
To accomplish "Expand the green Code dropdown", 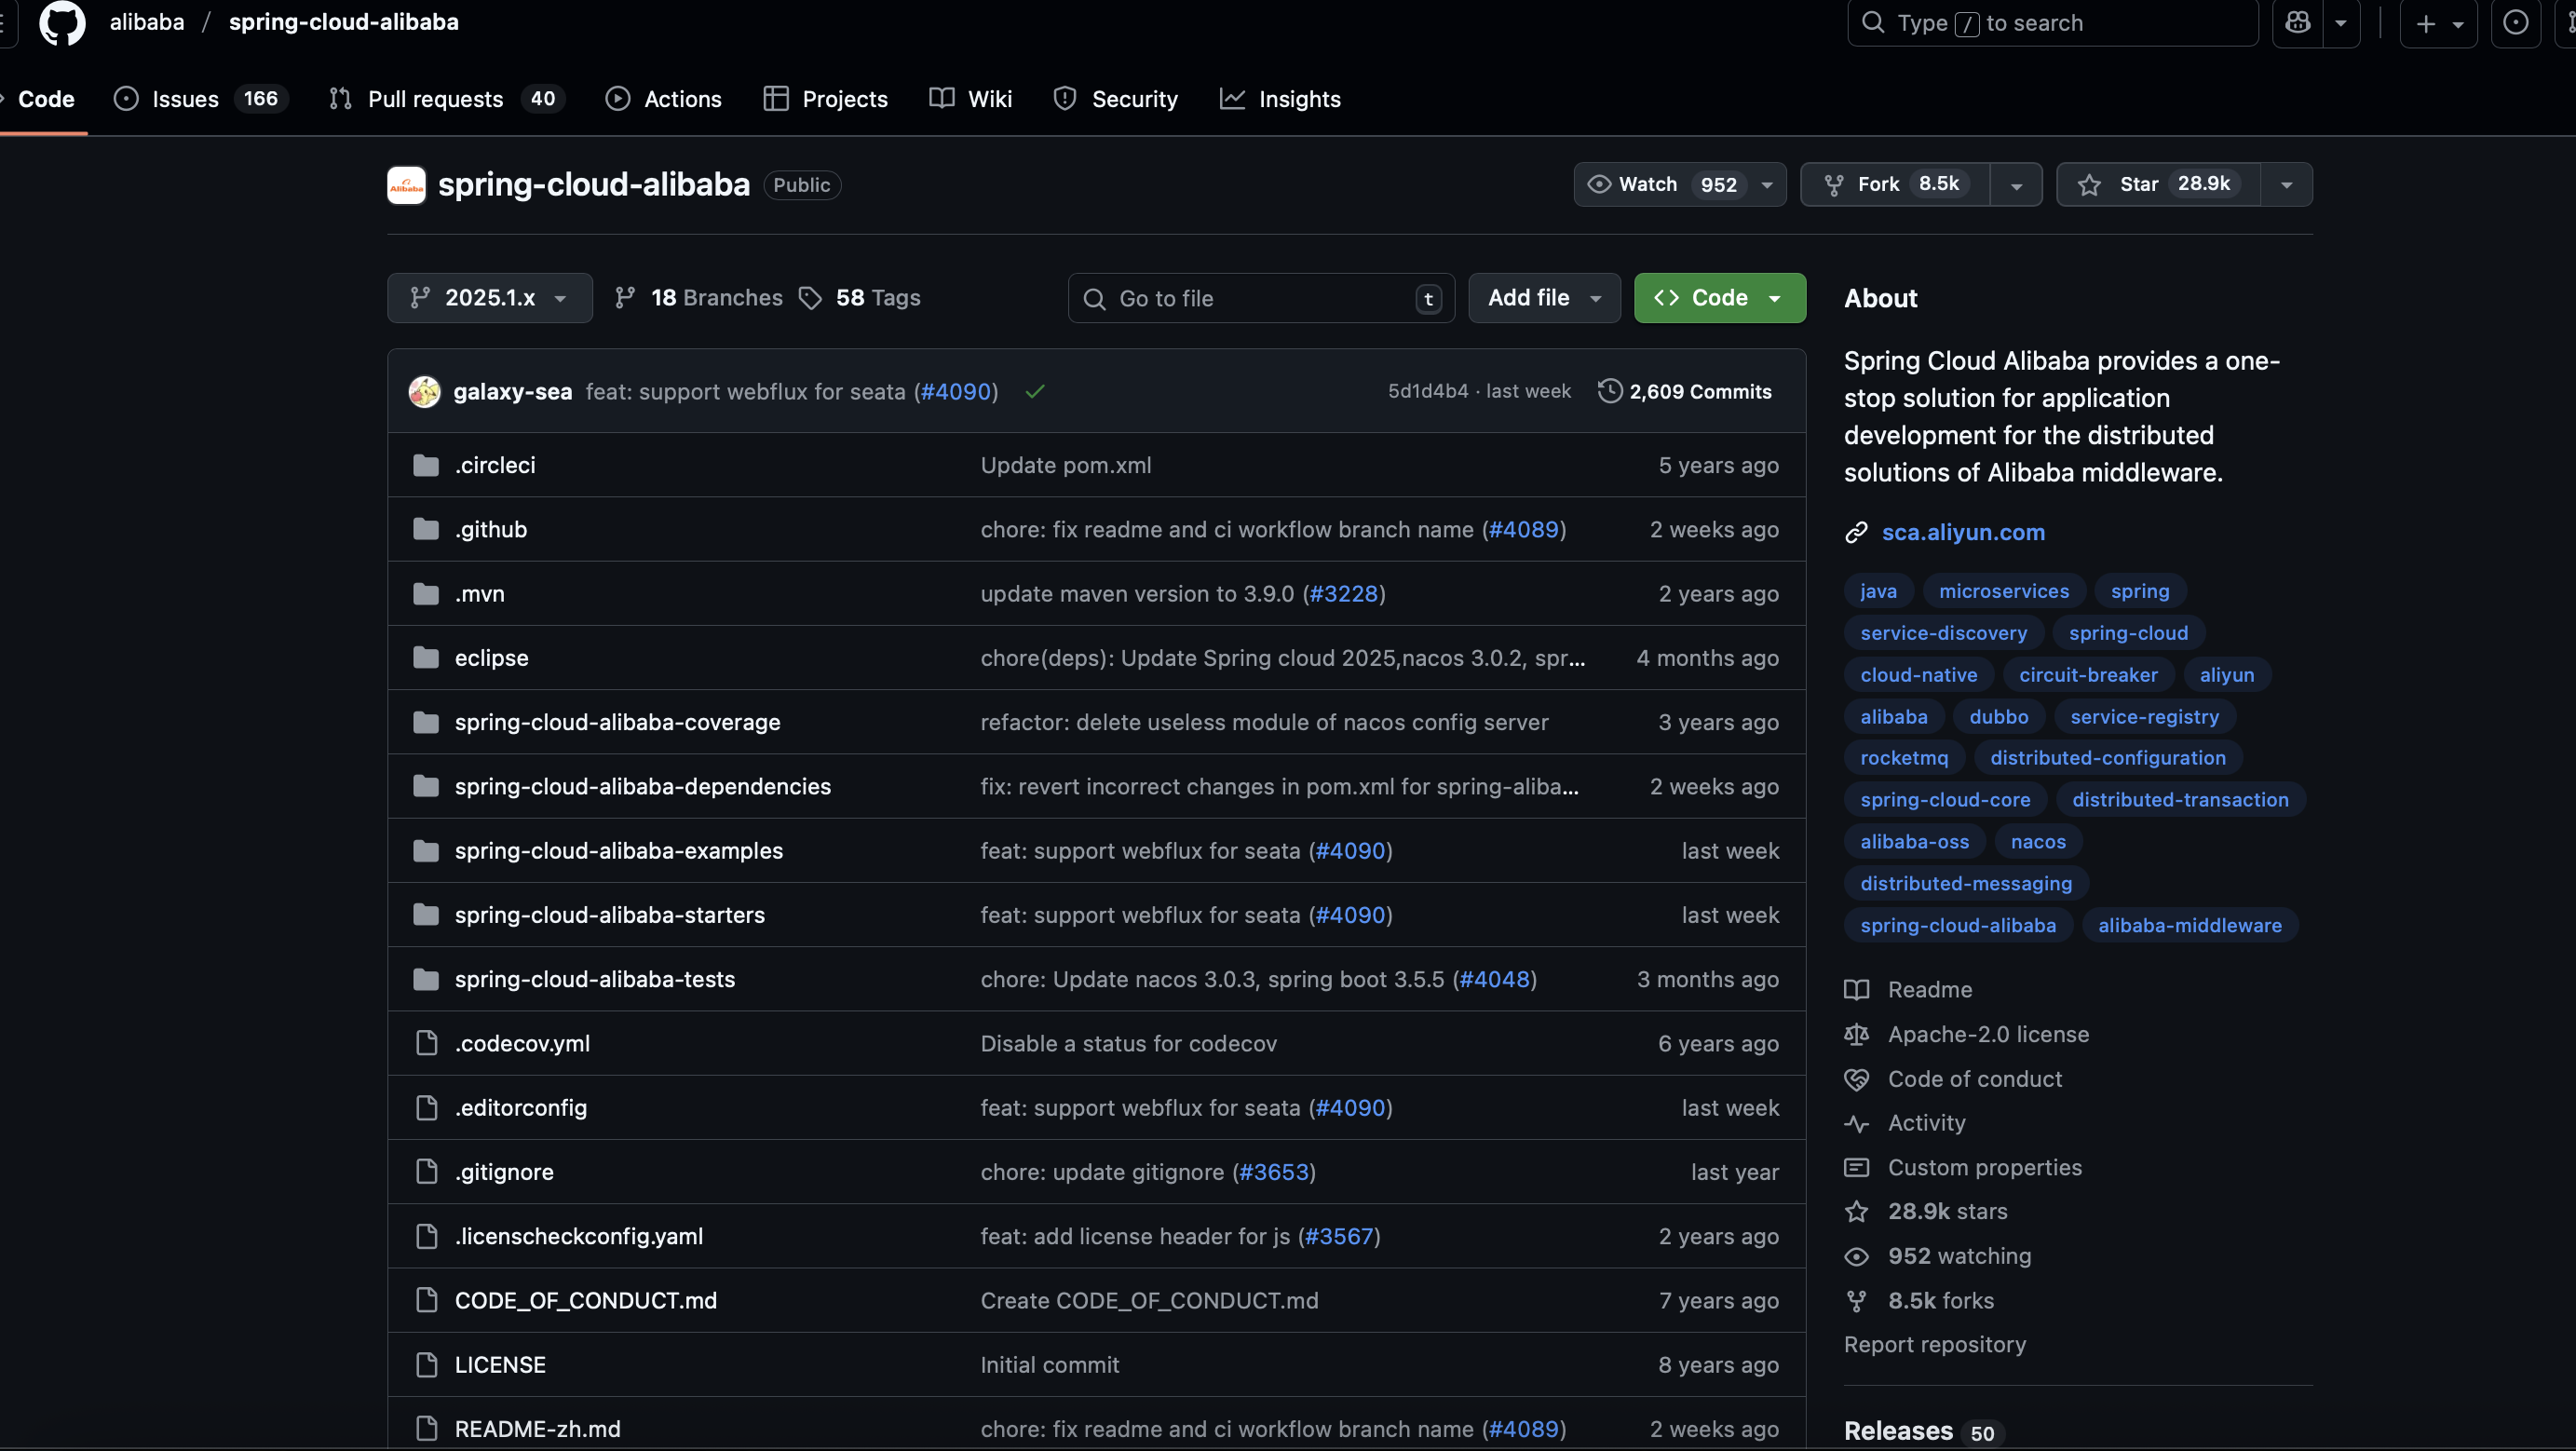I will click(1719, 298).
